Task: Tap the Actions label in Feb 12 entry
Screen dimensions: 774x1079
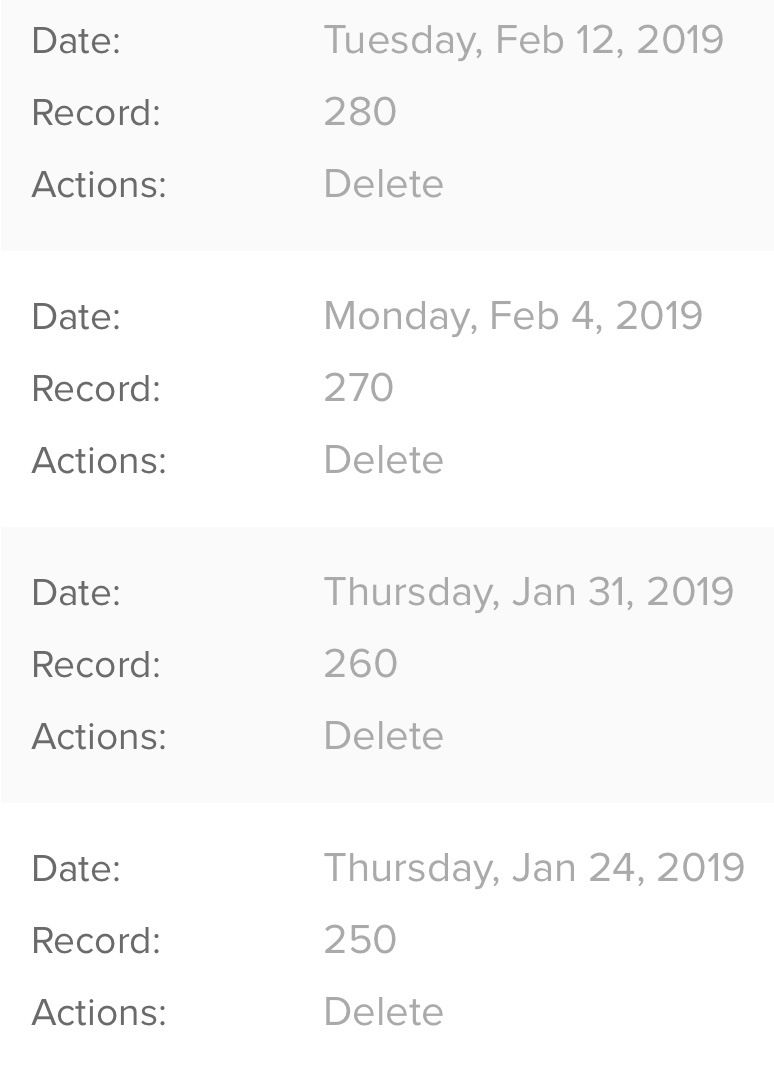Action: point(99,184)
